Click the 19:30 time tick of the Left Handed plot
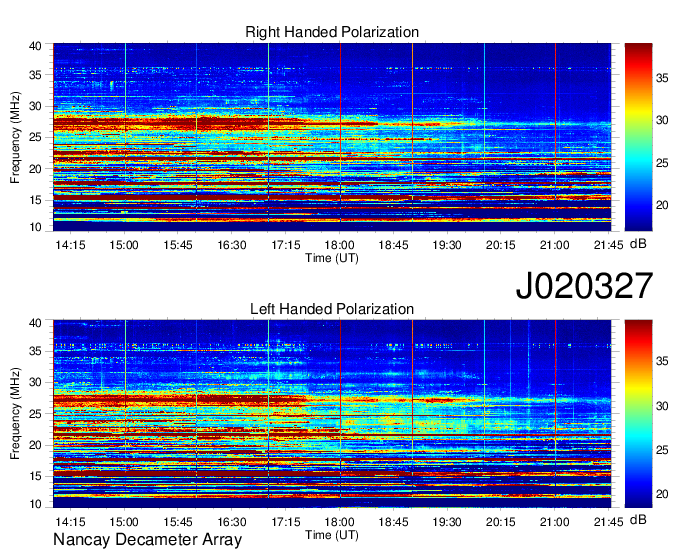The height and width of the screenshot is (552, 680). (x=447, y=522)
